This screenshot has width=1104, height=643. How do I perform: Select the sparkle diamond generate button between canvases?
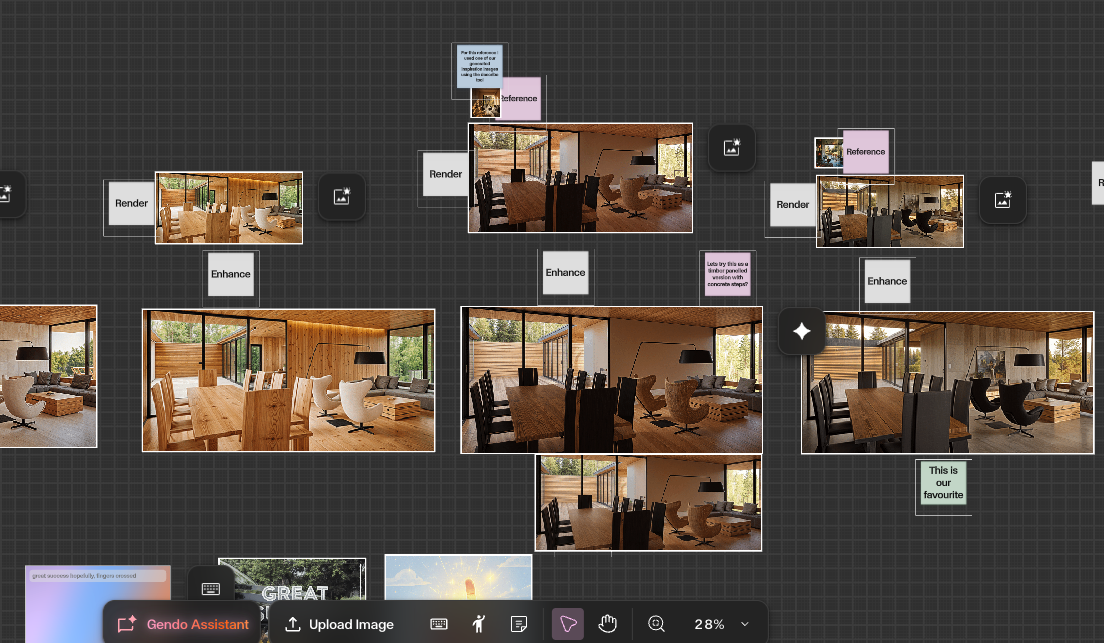point(801,331)
